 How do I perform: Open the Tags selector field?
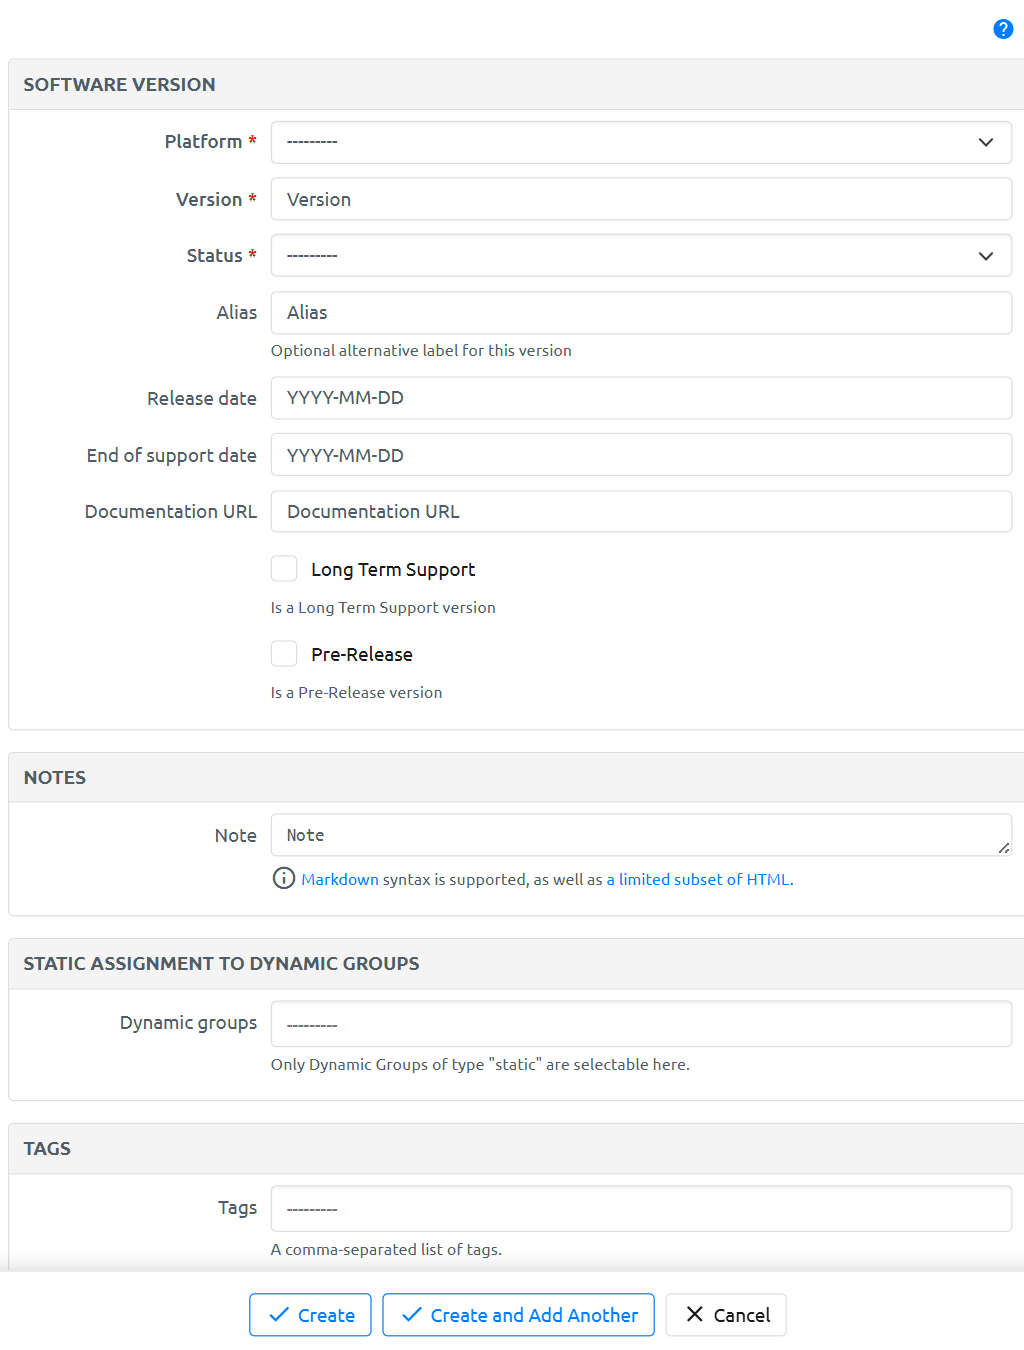pos(641,1209)
